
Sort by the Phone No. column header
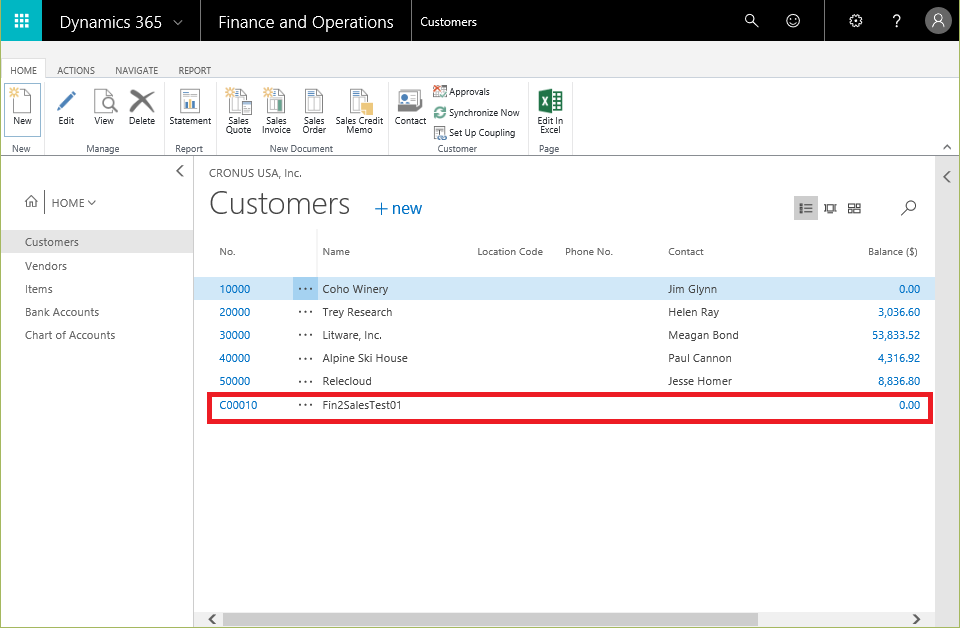(x=589, y=252)
